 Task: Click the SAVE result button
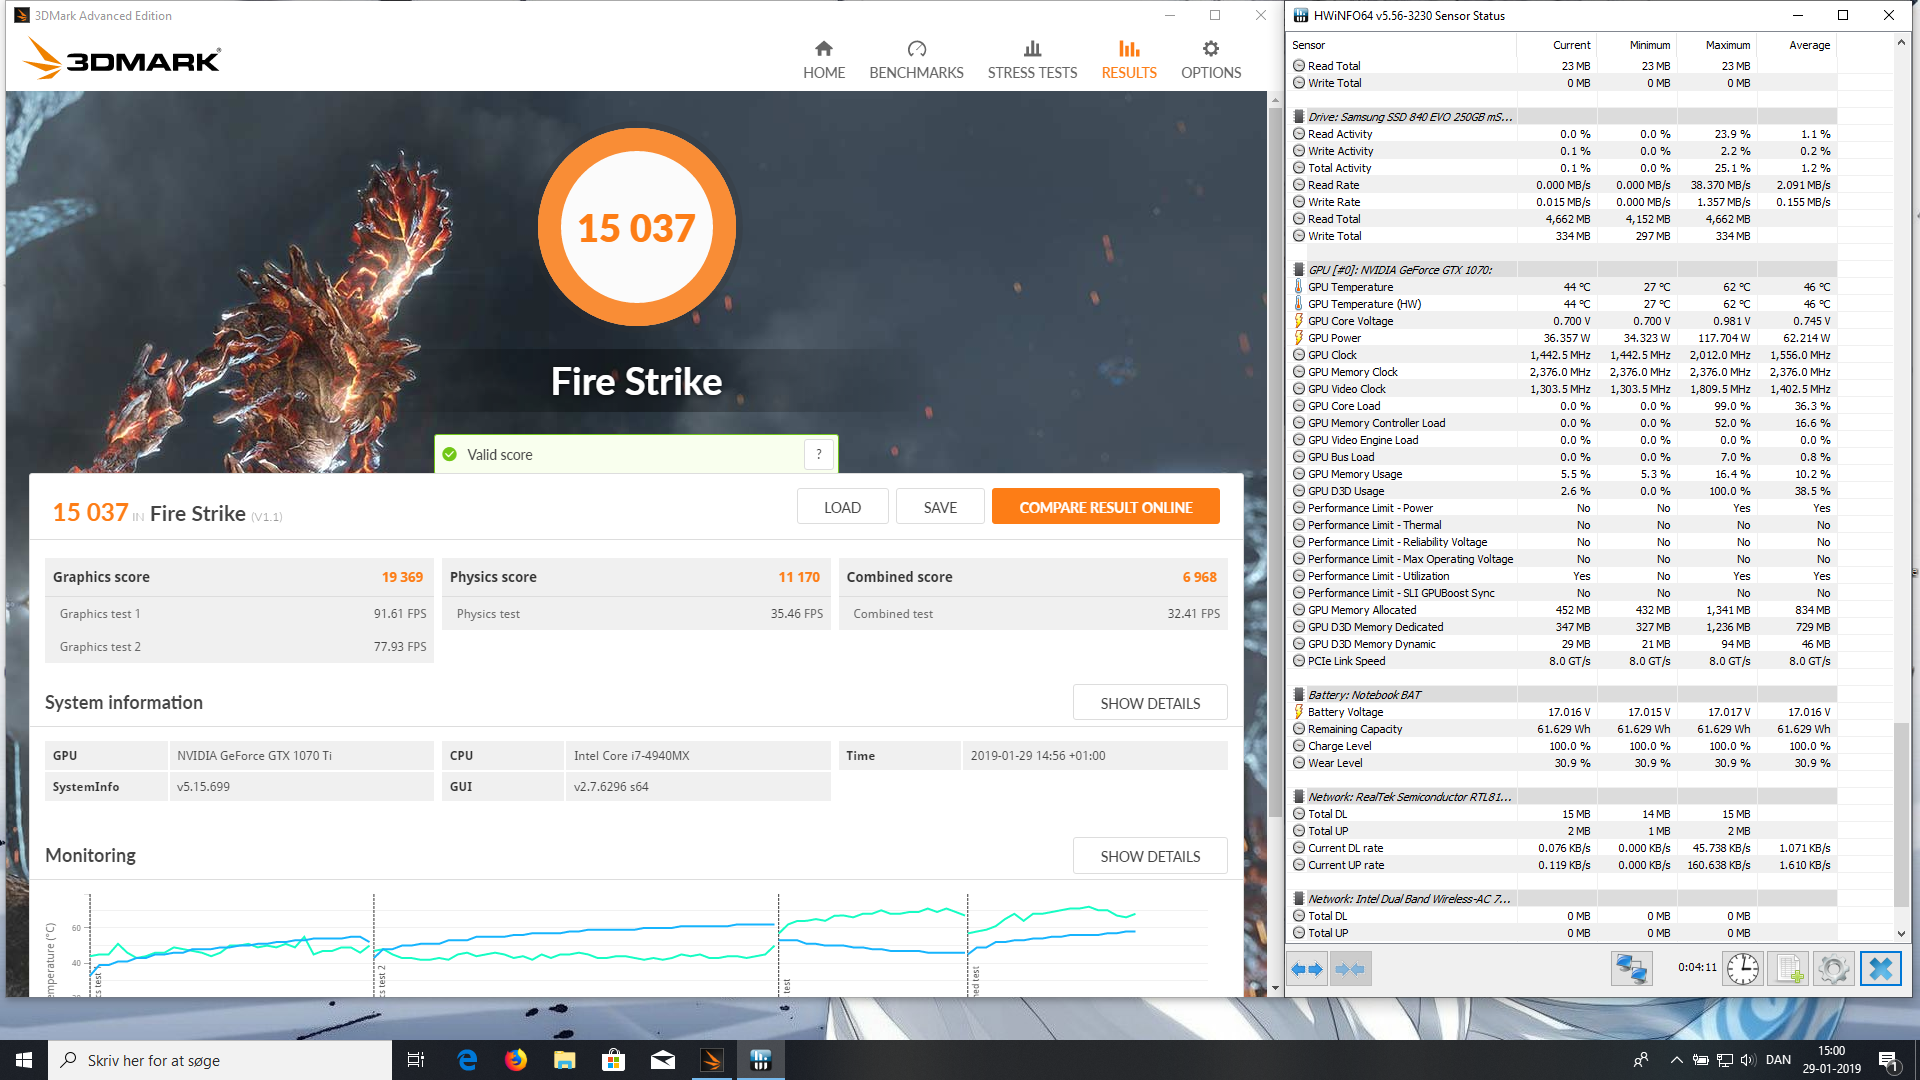[x=940, y=507]
